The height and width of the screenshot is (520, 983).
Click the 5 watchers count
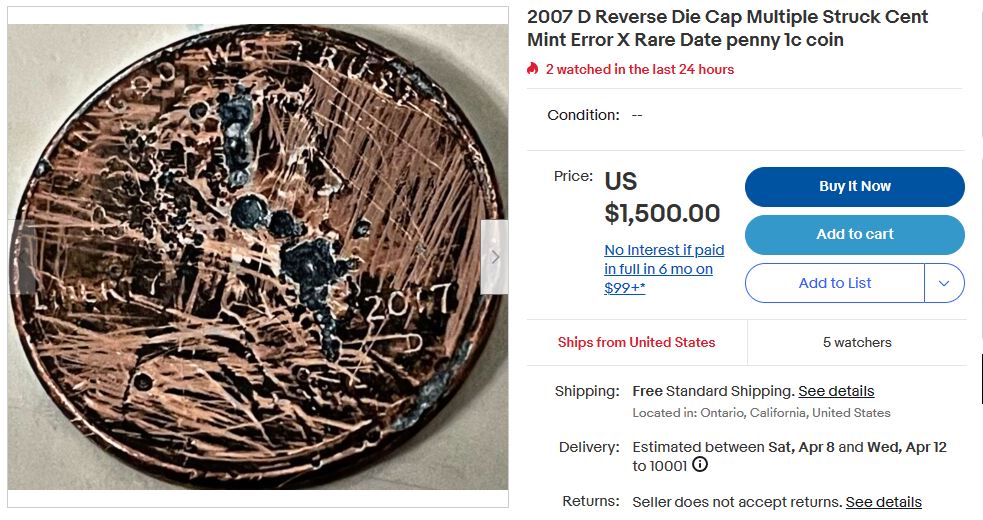[857, 342]
